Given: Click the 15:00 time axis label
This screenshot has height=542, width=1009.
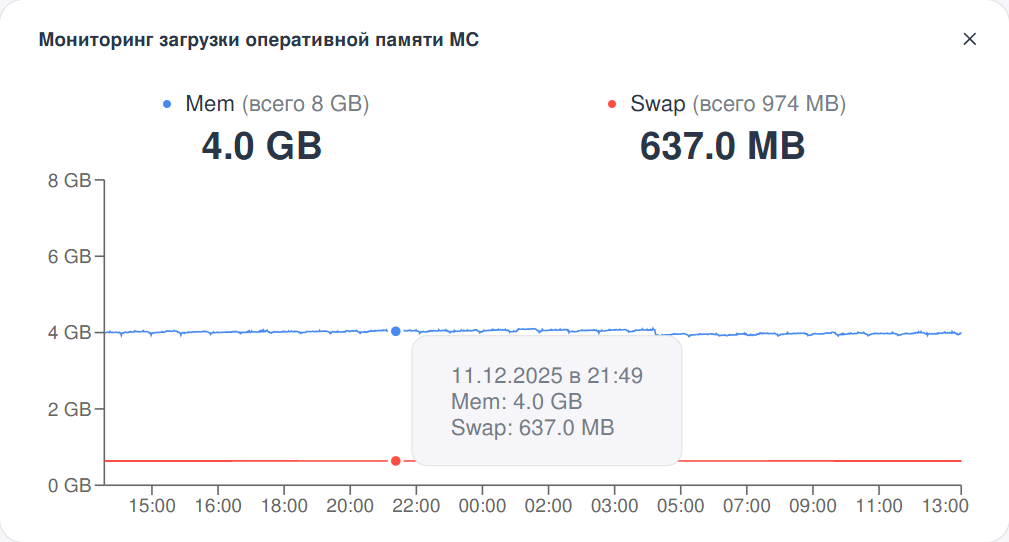Looking at the screenshot, I should coord(152,507).
